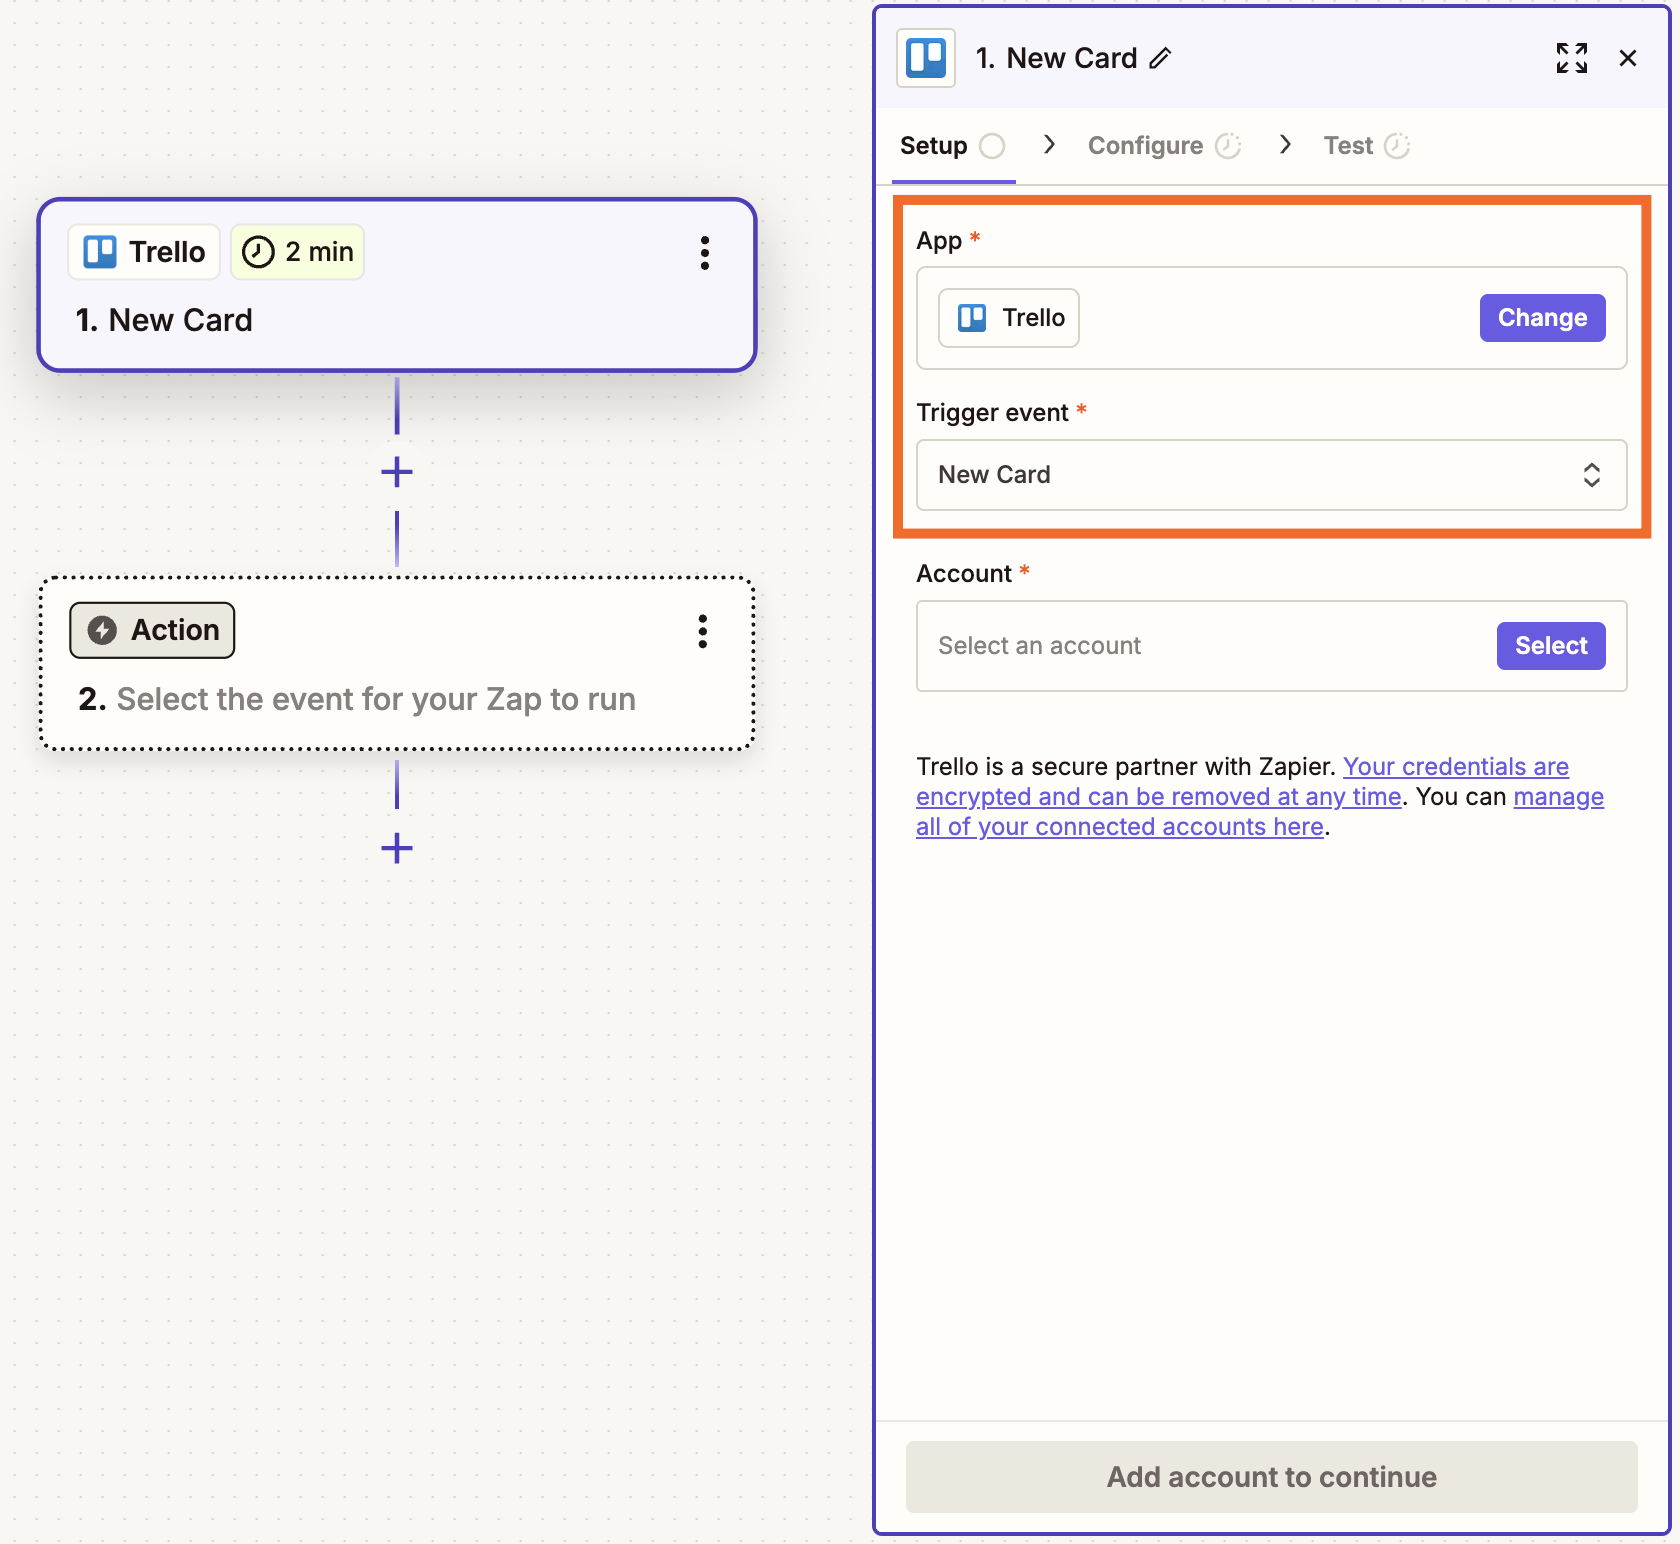Switch to the Test tab
The height and width of the screenshot is (1544, 1680).
tap(1348, 145)
